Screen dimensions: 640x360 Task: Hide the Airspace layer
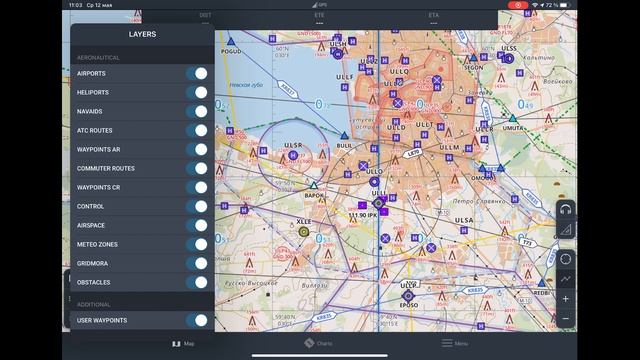point(197,225)
